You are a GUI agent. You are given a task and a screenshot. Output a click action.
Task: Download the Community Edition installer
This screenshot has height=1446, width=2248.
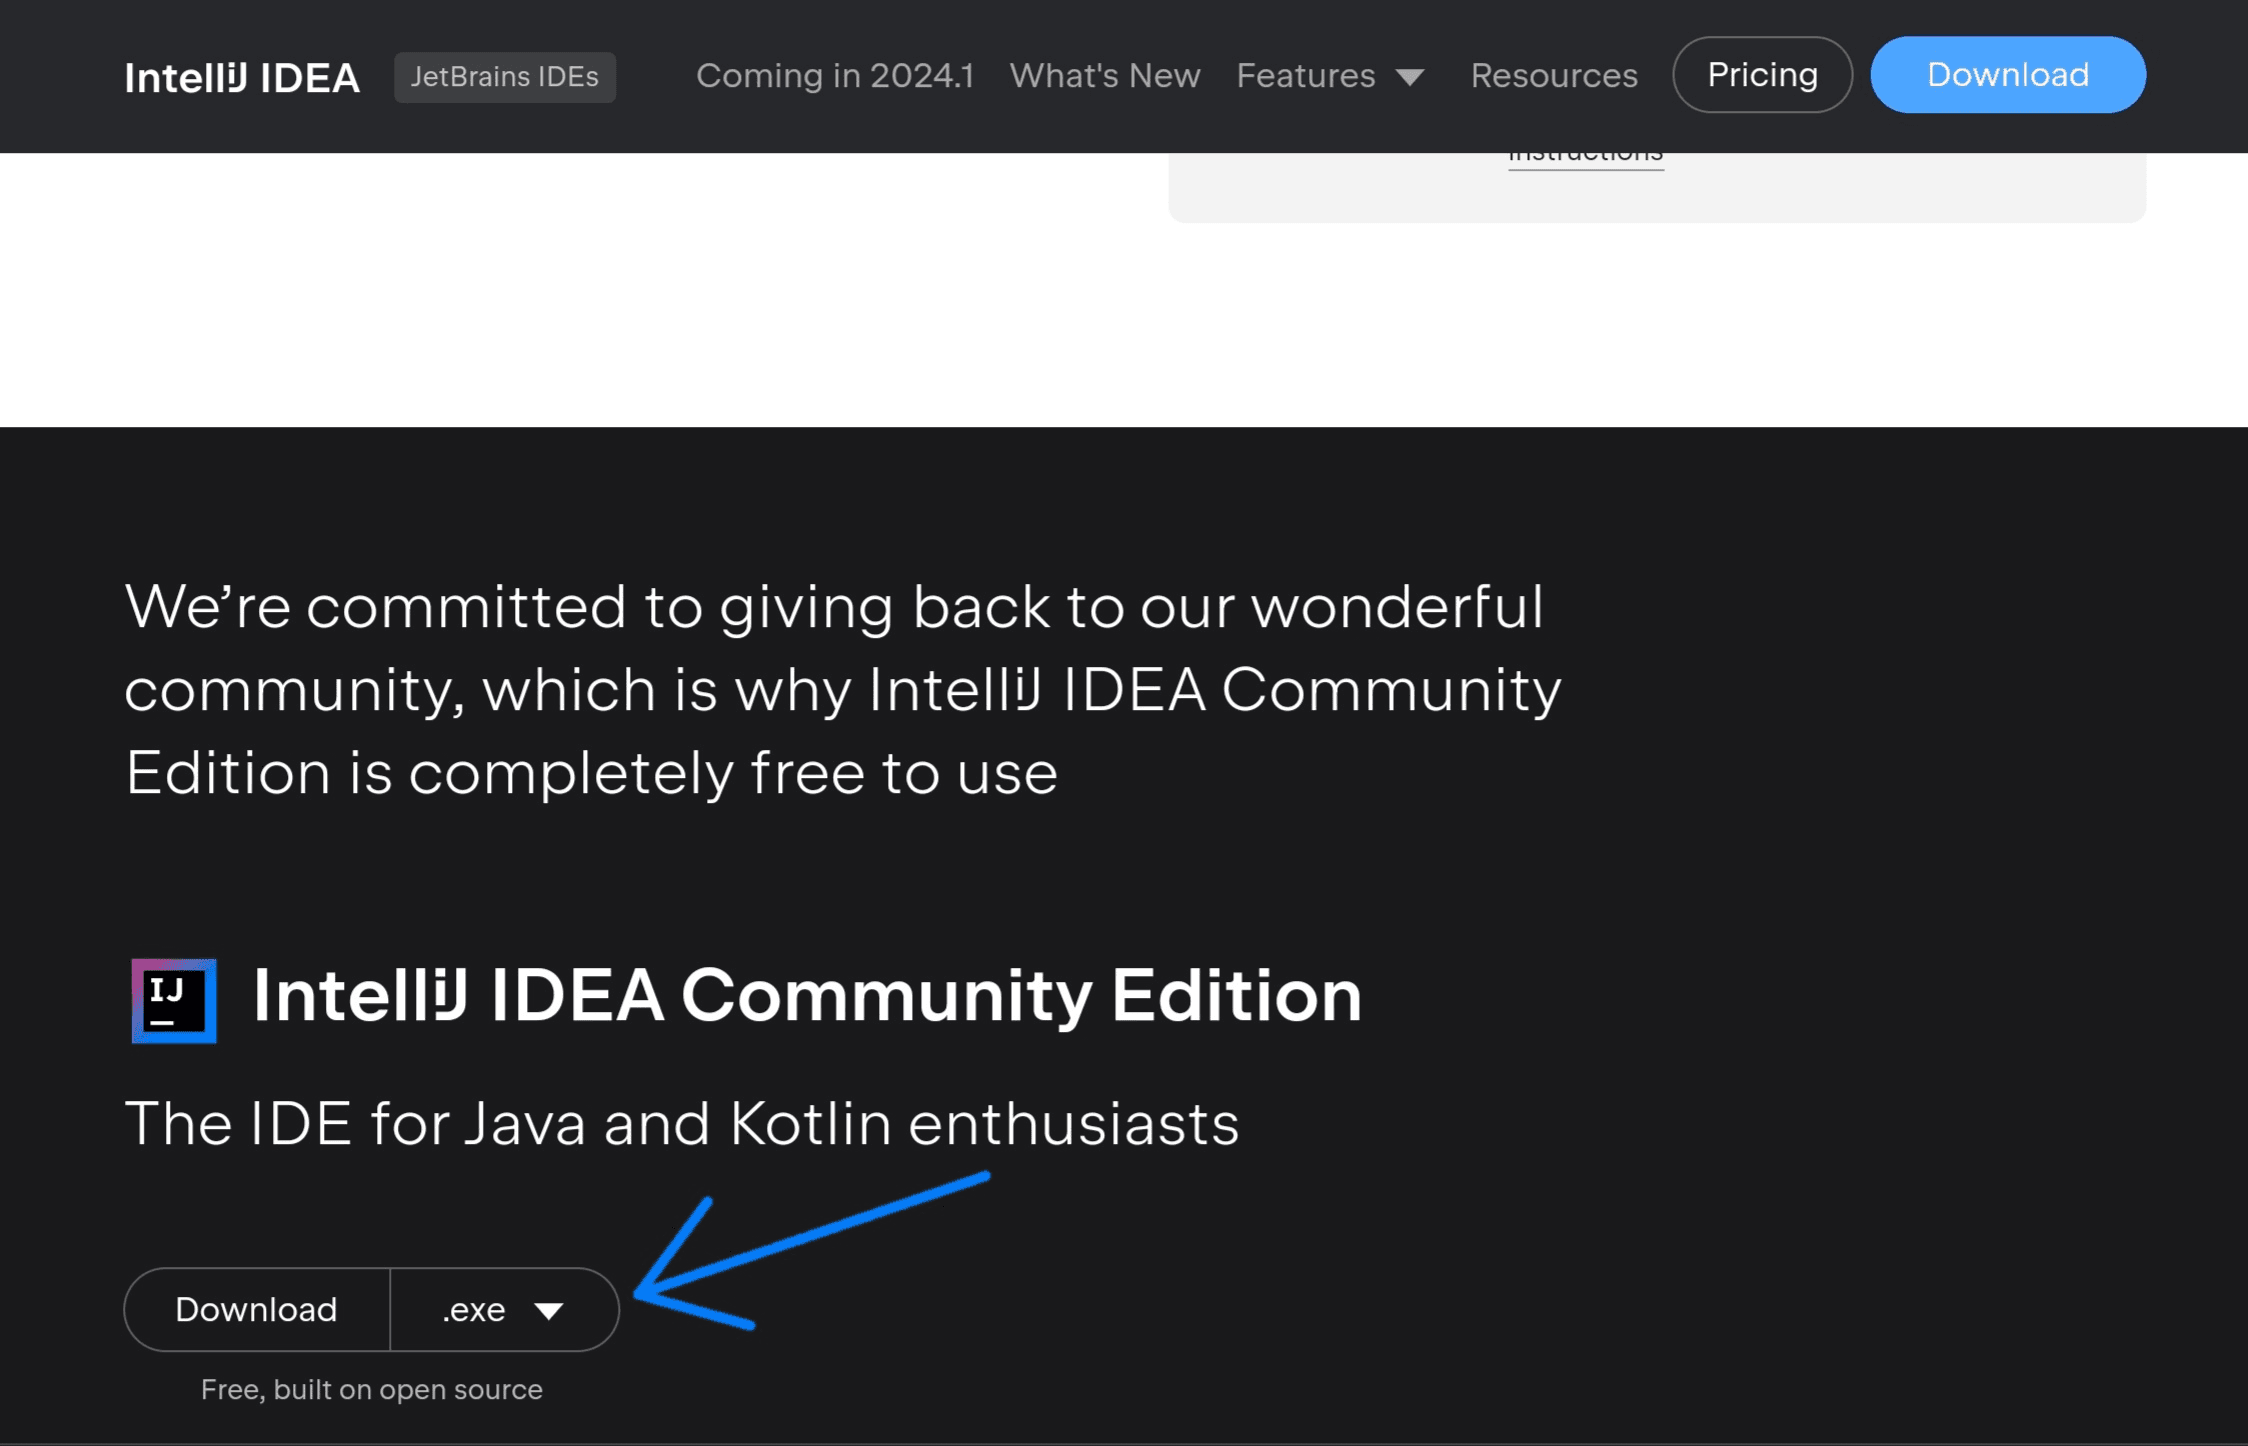coord(257,1310)
